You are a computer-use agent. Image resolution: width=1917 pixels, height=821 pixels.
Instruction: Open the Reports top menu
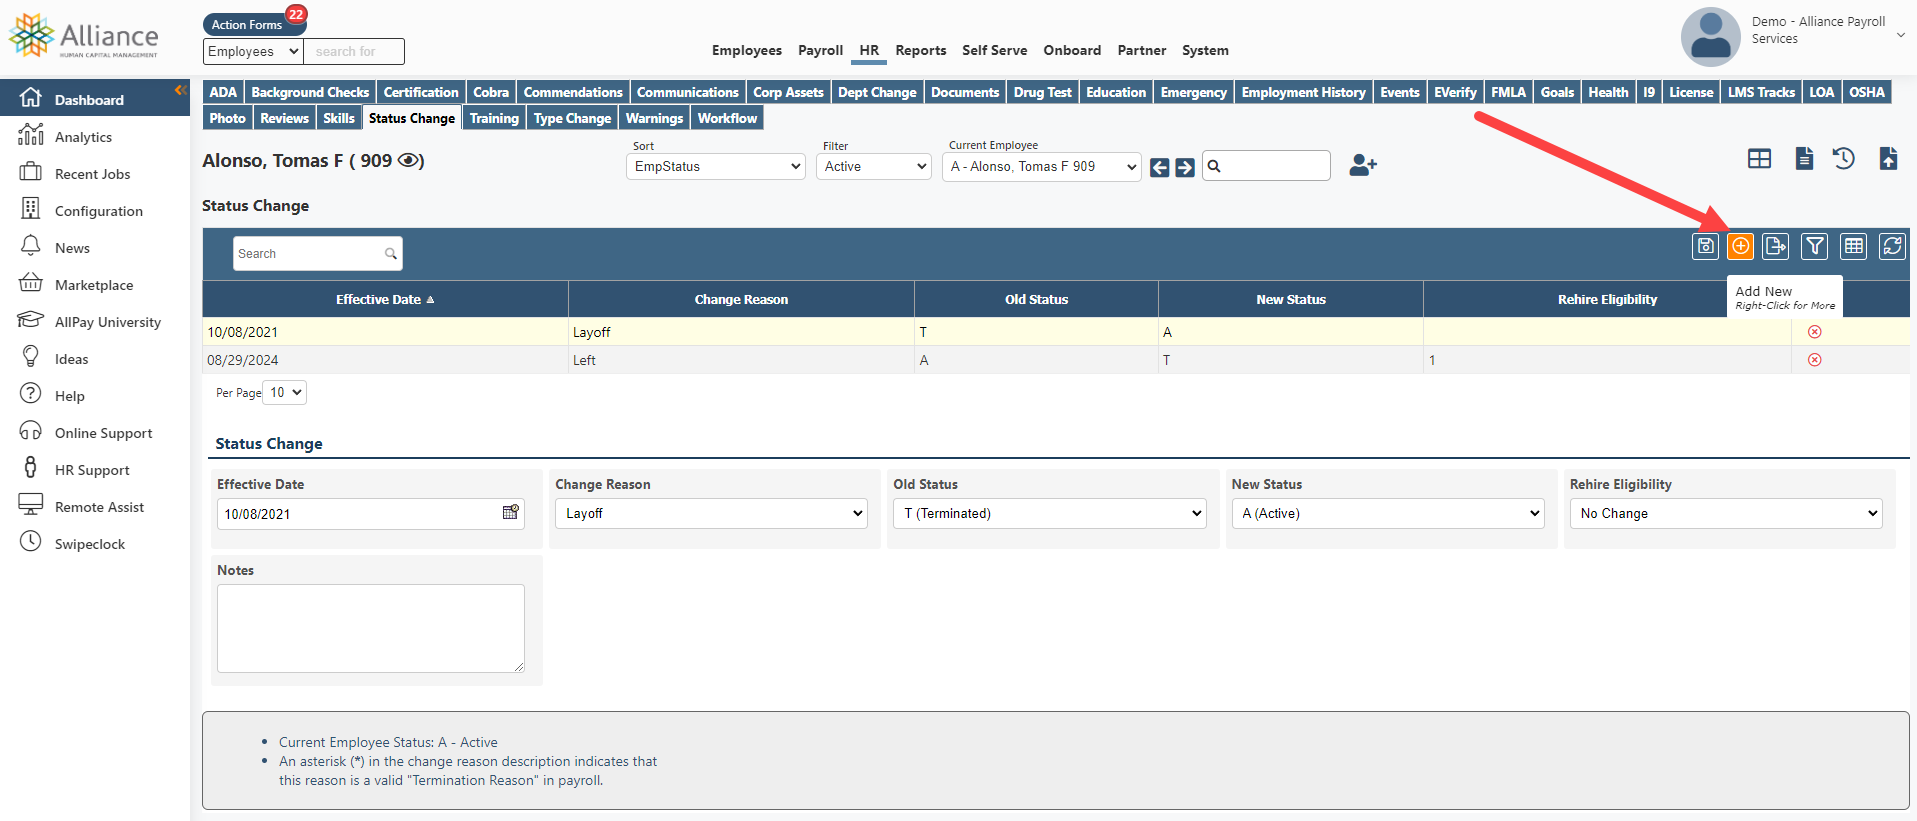click(x=920, y=50)
